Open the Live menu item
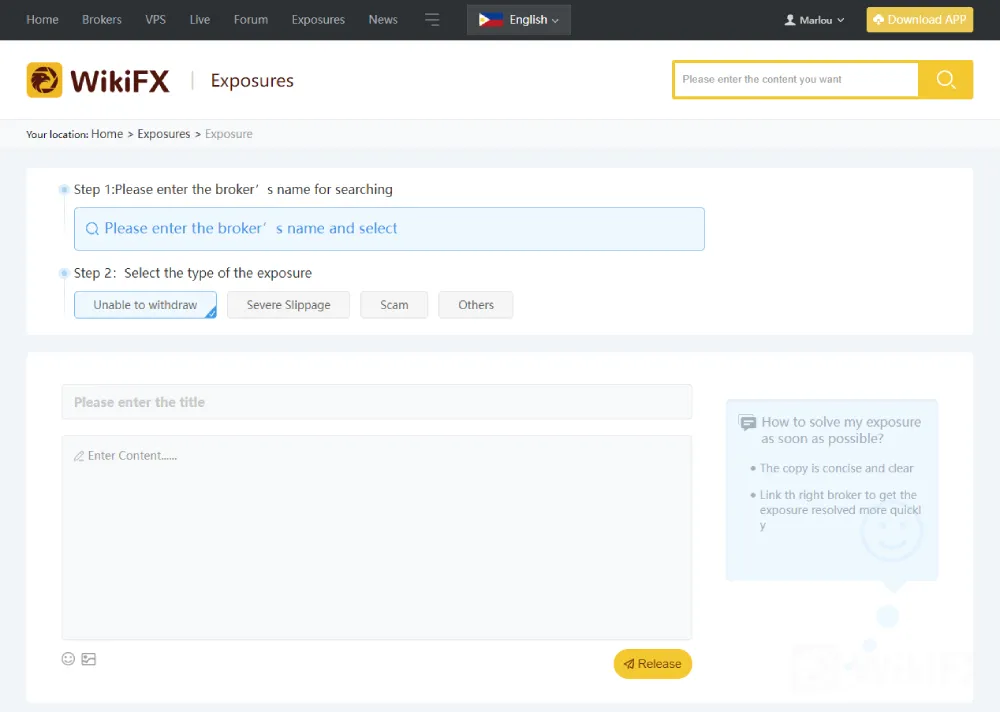The height and width of the screenshot is (712, 1000). 200,20
